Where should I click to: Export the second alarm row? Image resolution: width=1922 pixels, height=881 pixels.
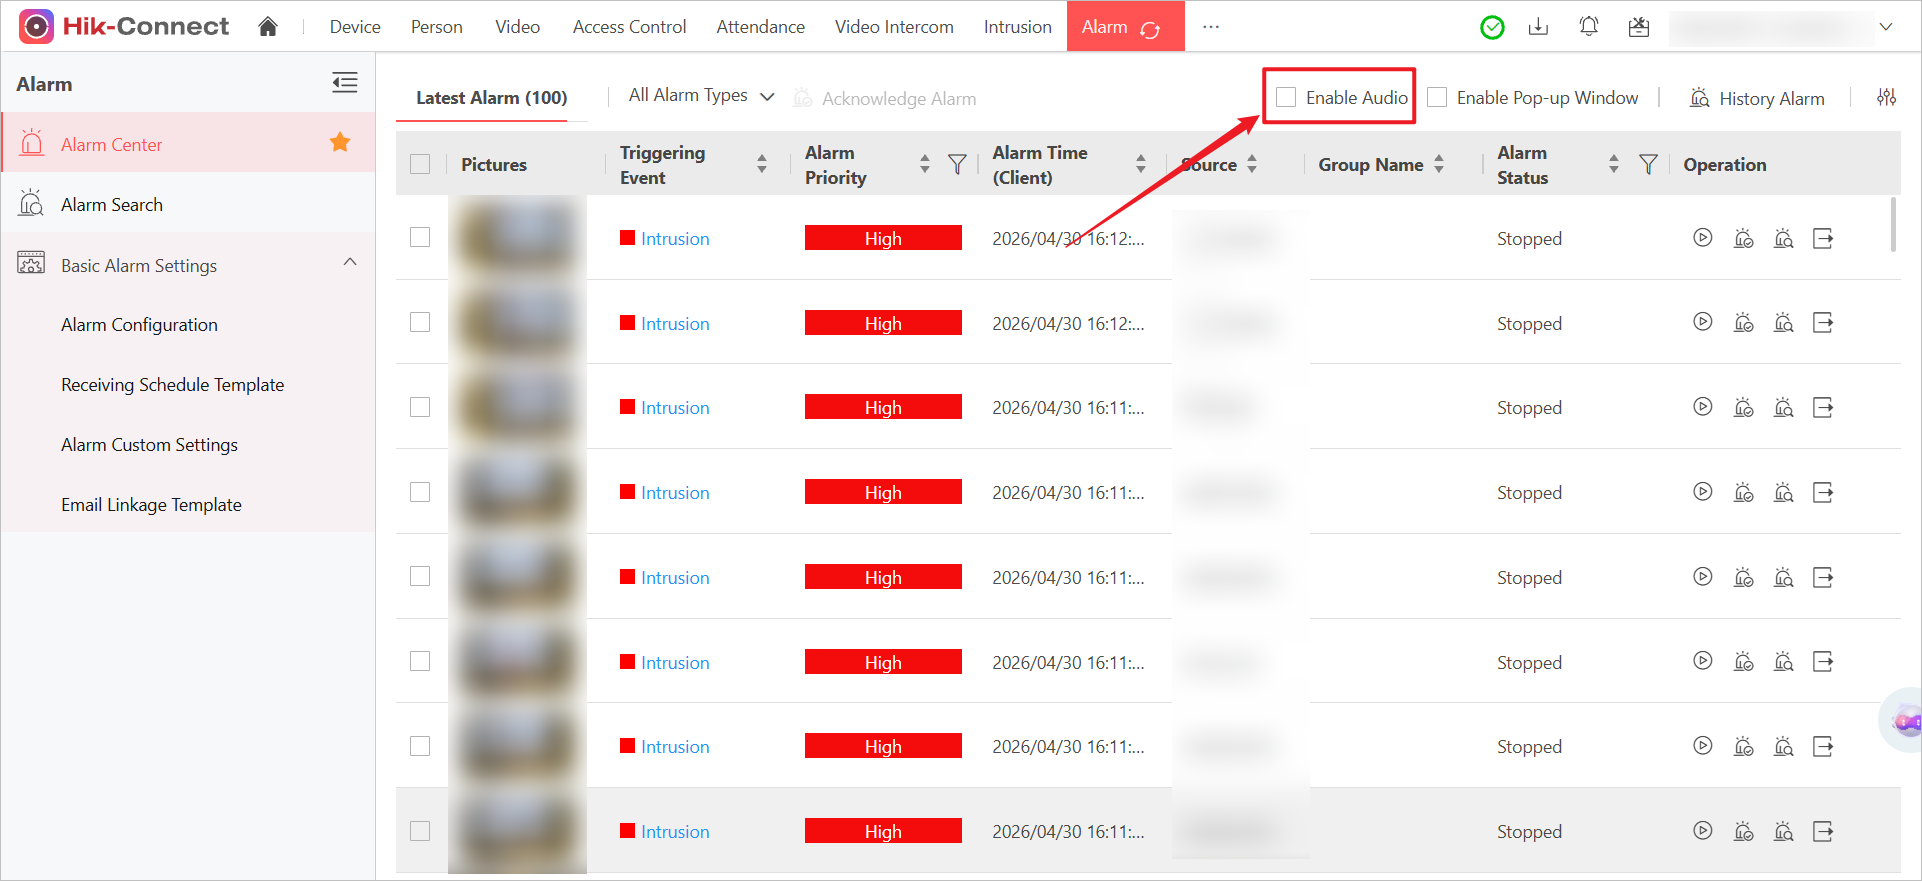click(1823, 323)
